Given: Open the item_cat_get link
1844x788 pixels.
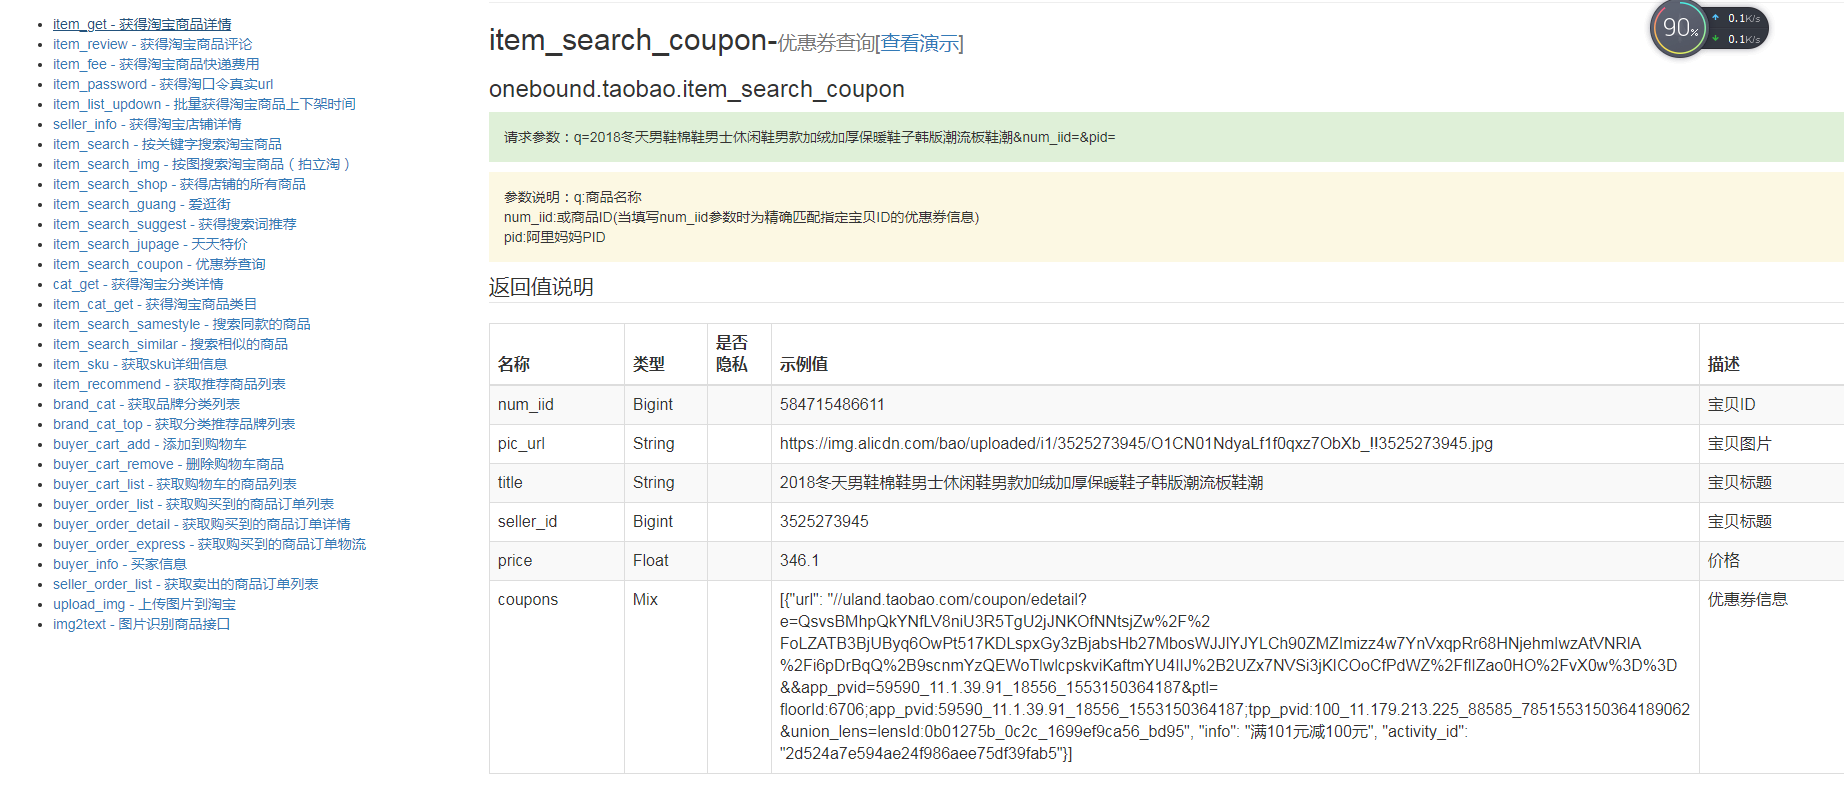Looking at the screenshot, I should [155, 304].
